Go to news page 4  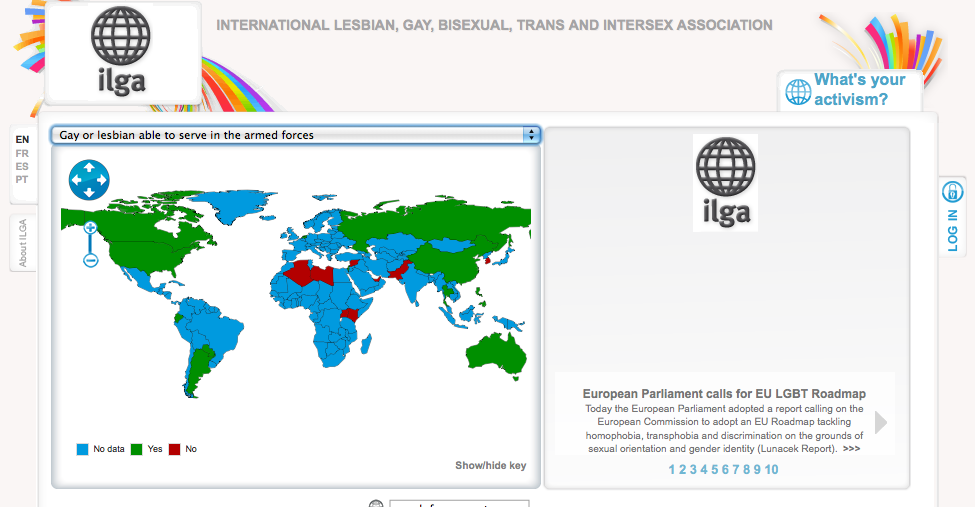click(x=704, y=470)
